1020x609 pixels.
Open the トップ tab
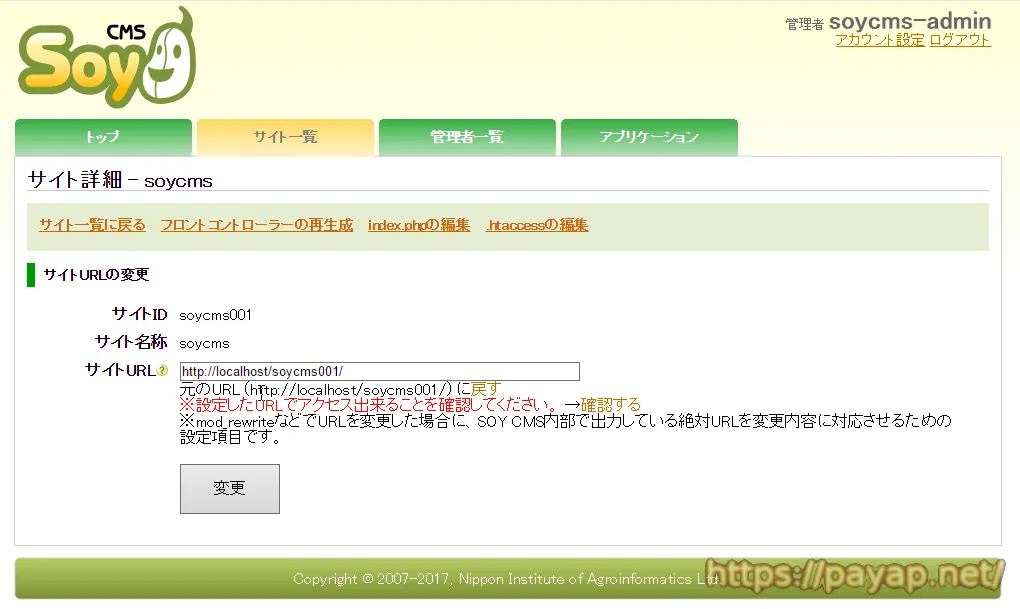[103, 137]
